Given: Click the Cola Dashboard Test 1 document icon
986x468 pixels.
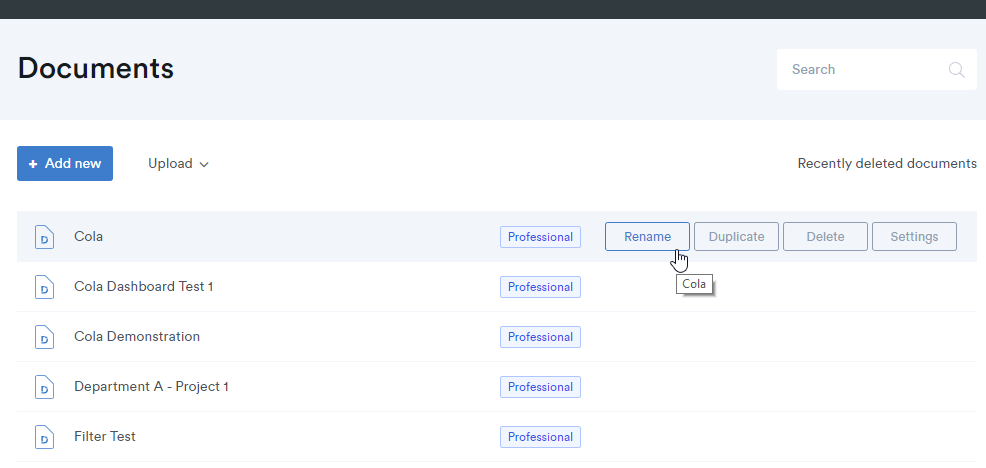Looking at the screenshot, I should point(44,287).
